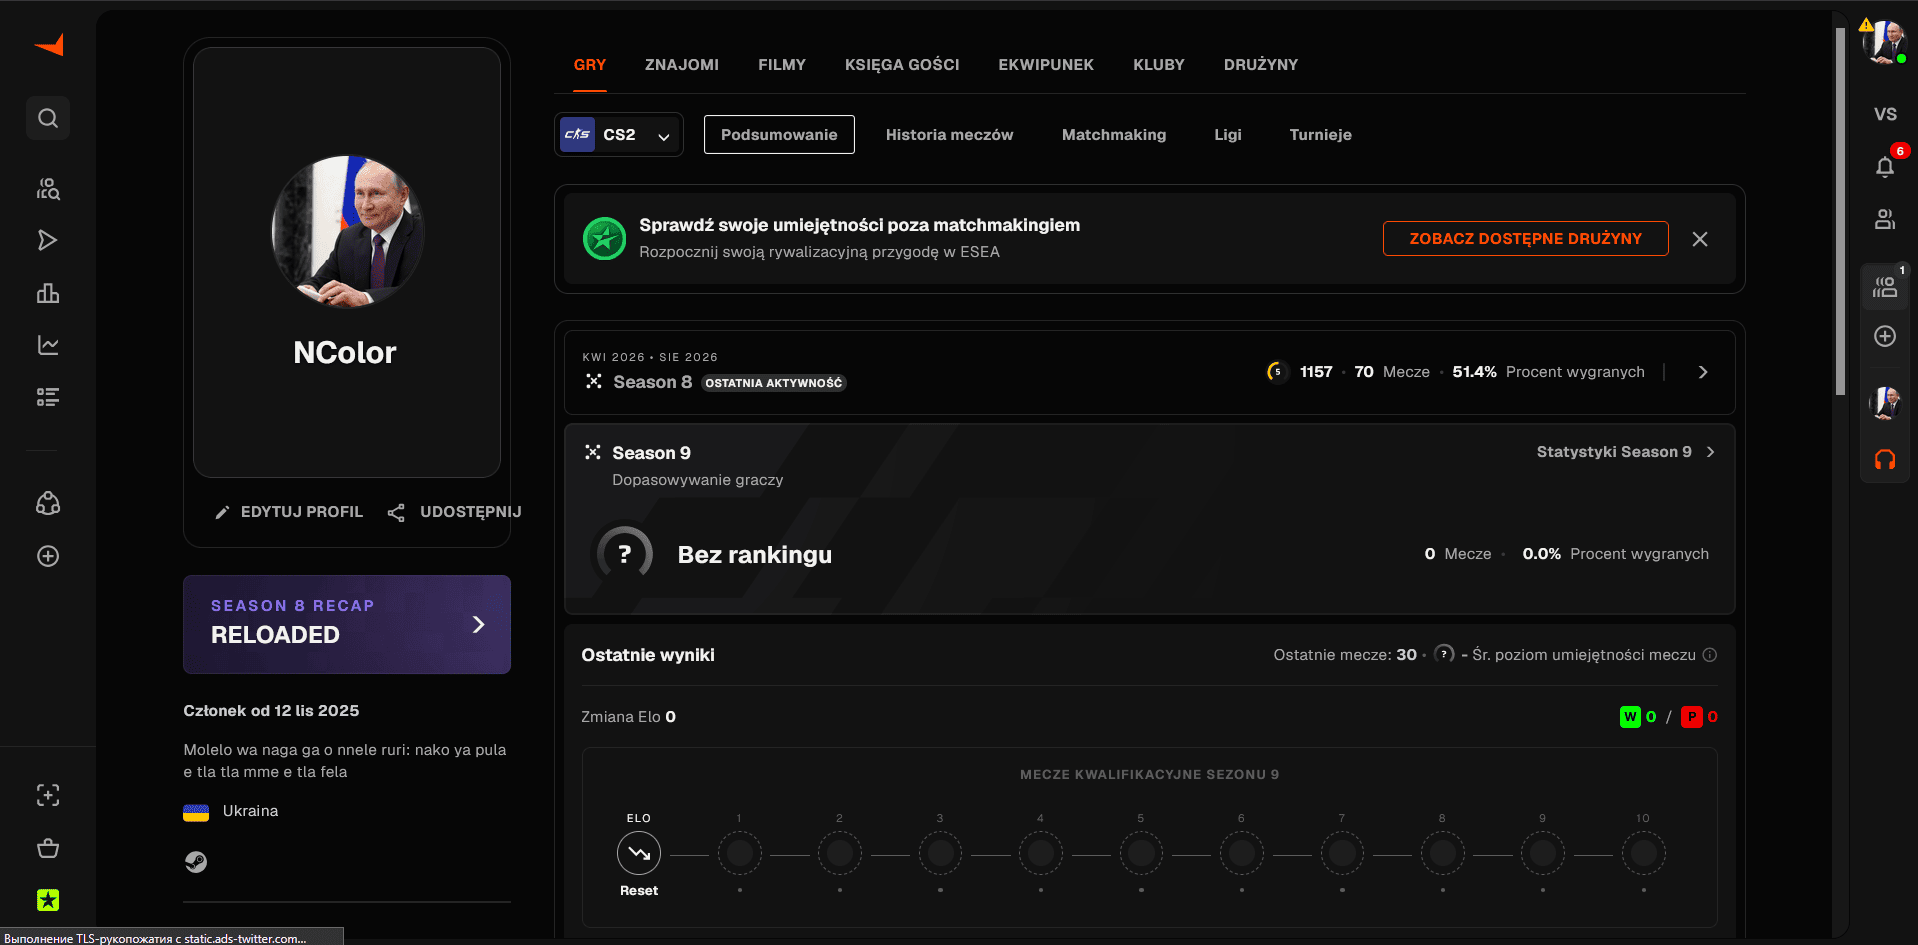Click the NColor username text
Screen dimensions: 1918x945
pos(345,353)
